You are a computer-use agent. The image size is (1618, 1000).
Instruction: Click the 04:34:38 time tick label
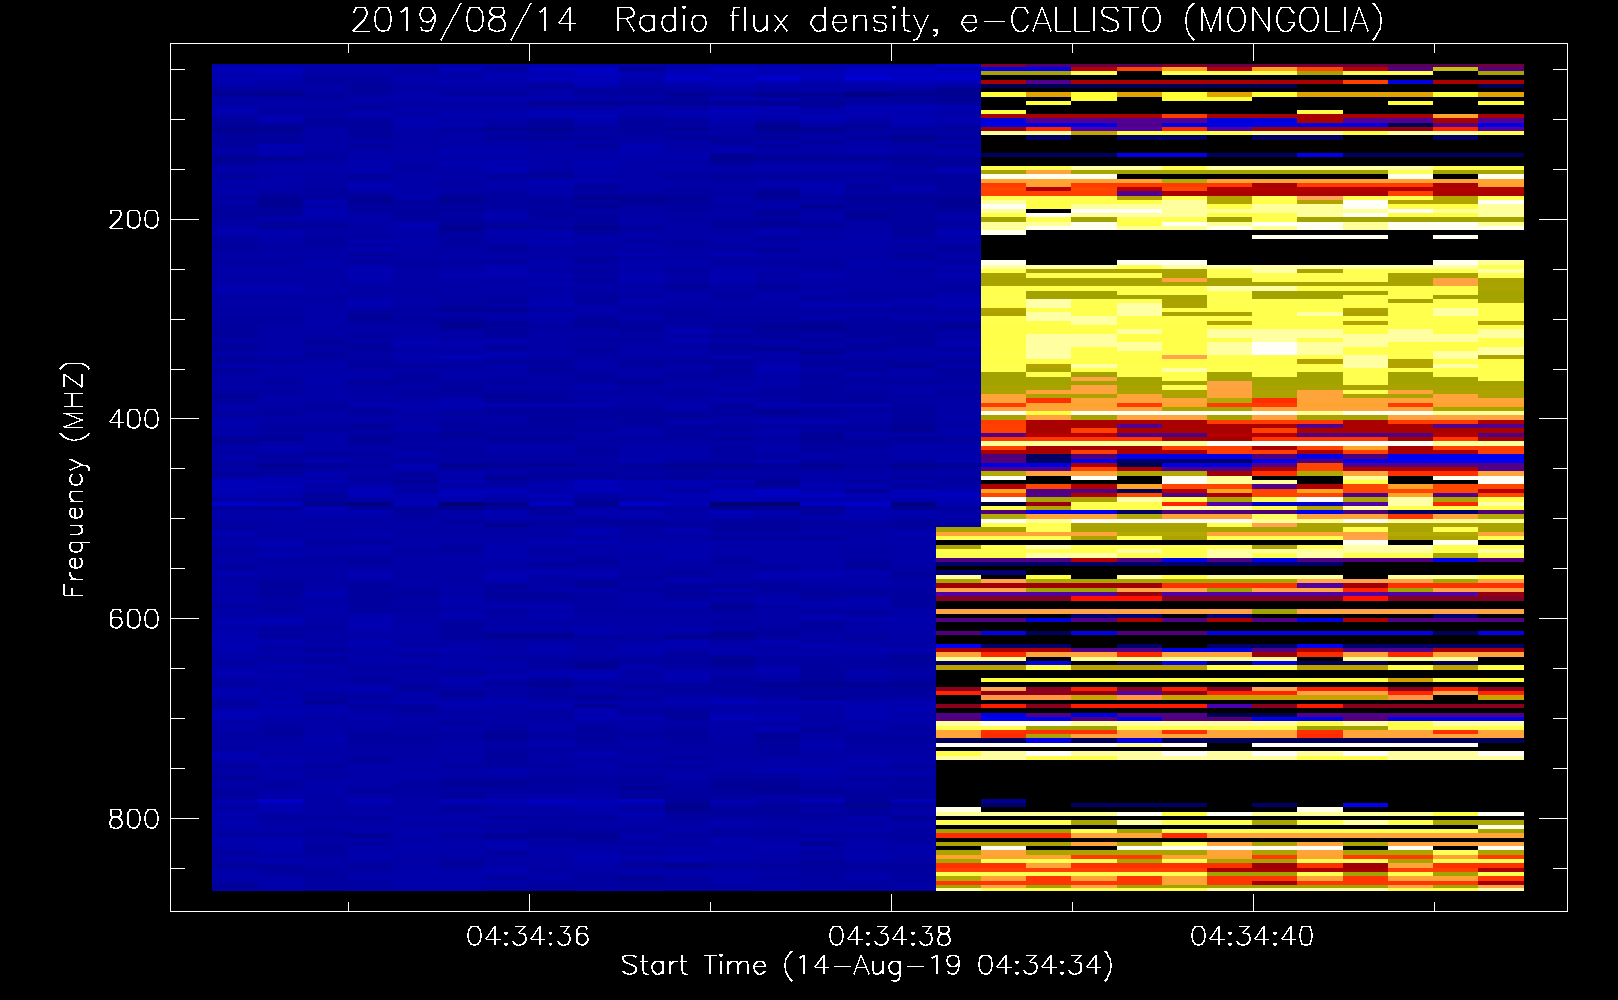(x=890, y=937)
